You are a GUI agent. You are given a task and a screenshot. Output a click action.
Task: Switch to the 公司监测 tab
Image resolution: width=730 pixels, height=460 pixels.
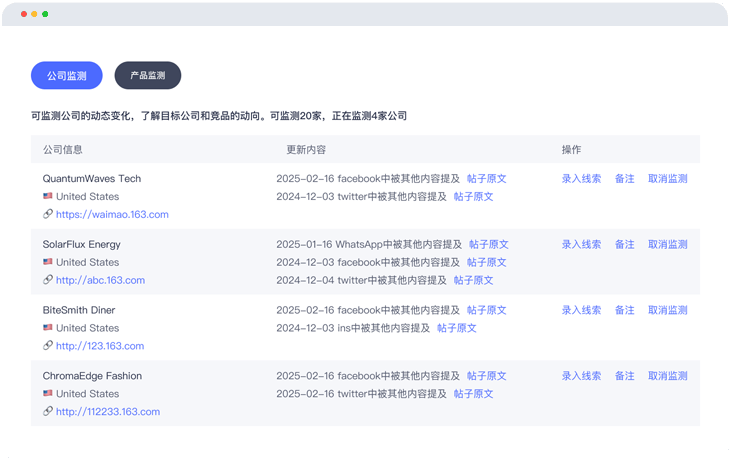coord(67,76)
